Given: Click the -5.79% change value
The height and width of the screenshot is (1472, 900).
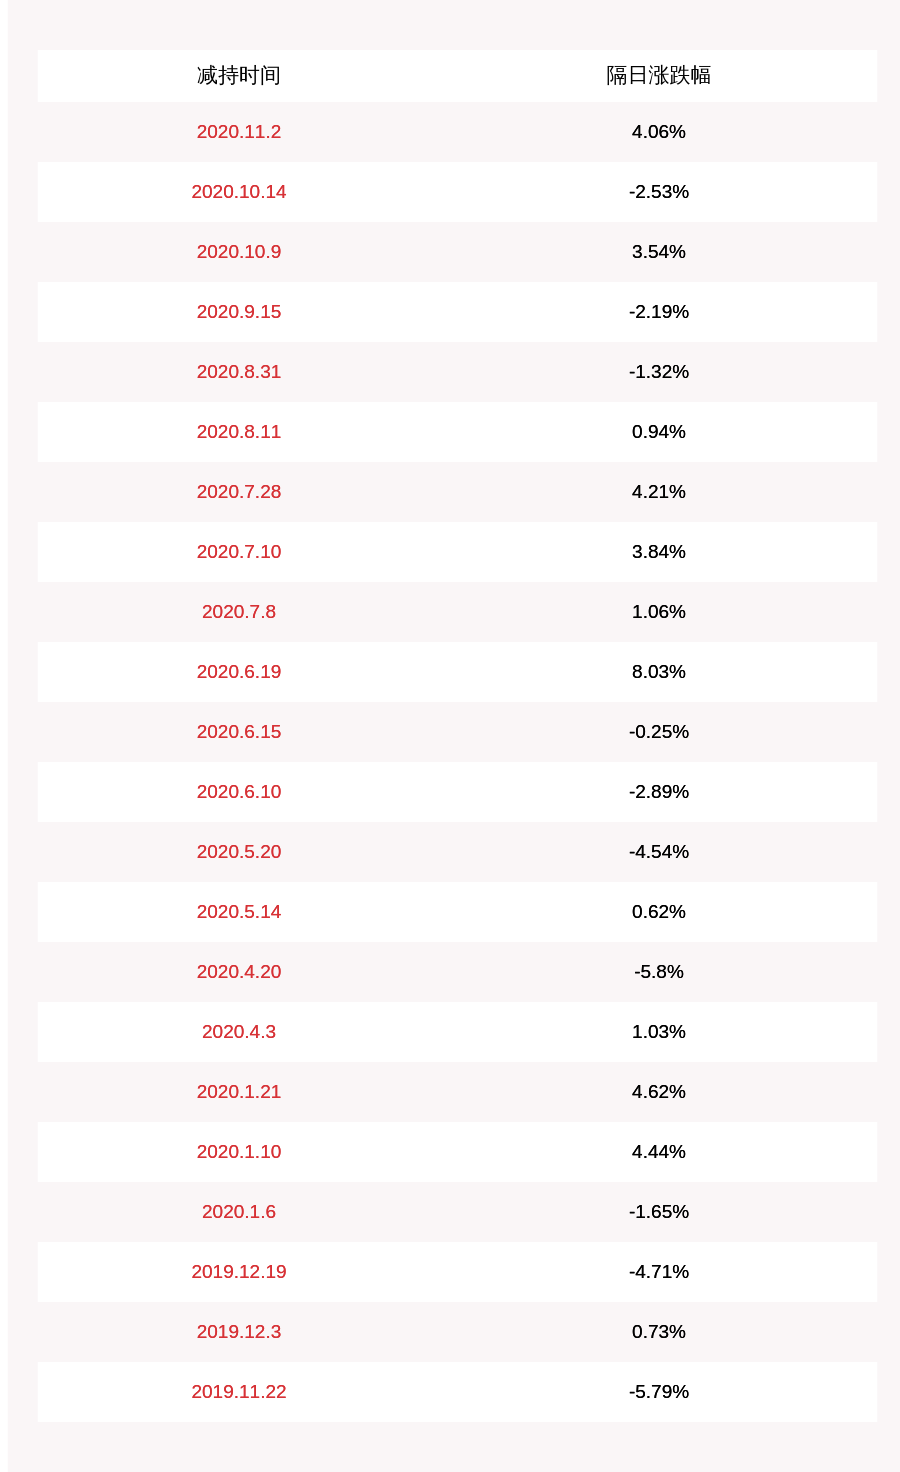Looking at the screenshot, I should tap(658, 1392).
